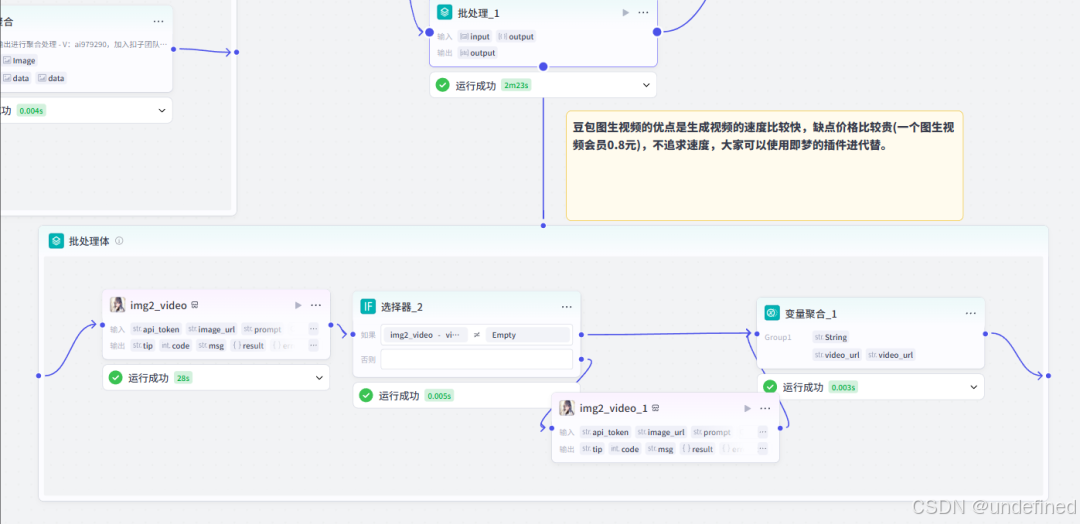1080x524 pixels.
Task: Click the green success check beside 2m23s
Action: point(443,85)
